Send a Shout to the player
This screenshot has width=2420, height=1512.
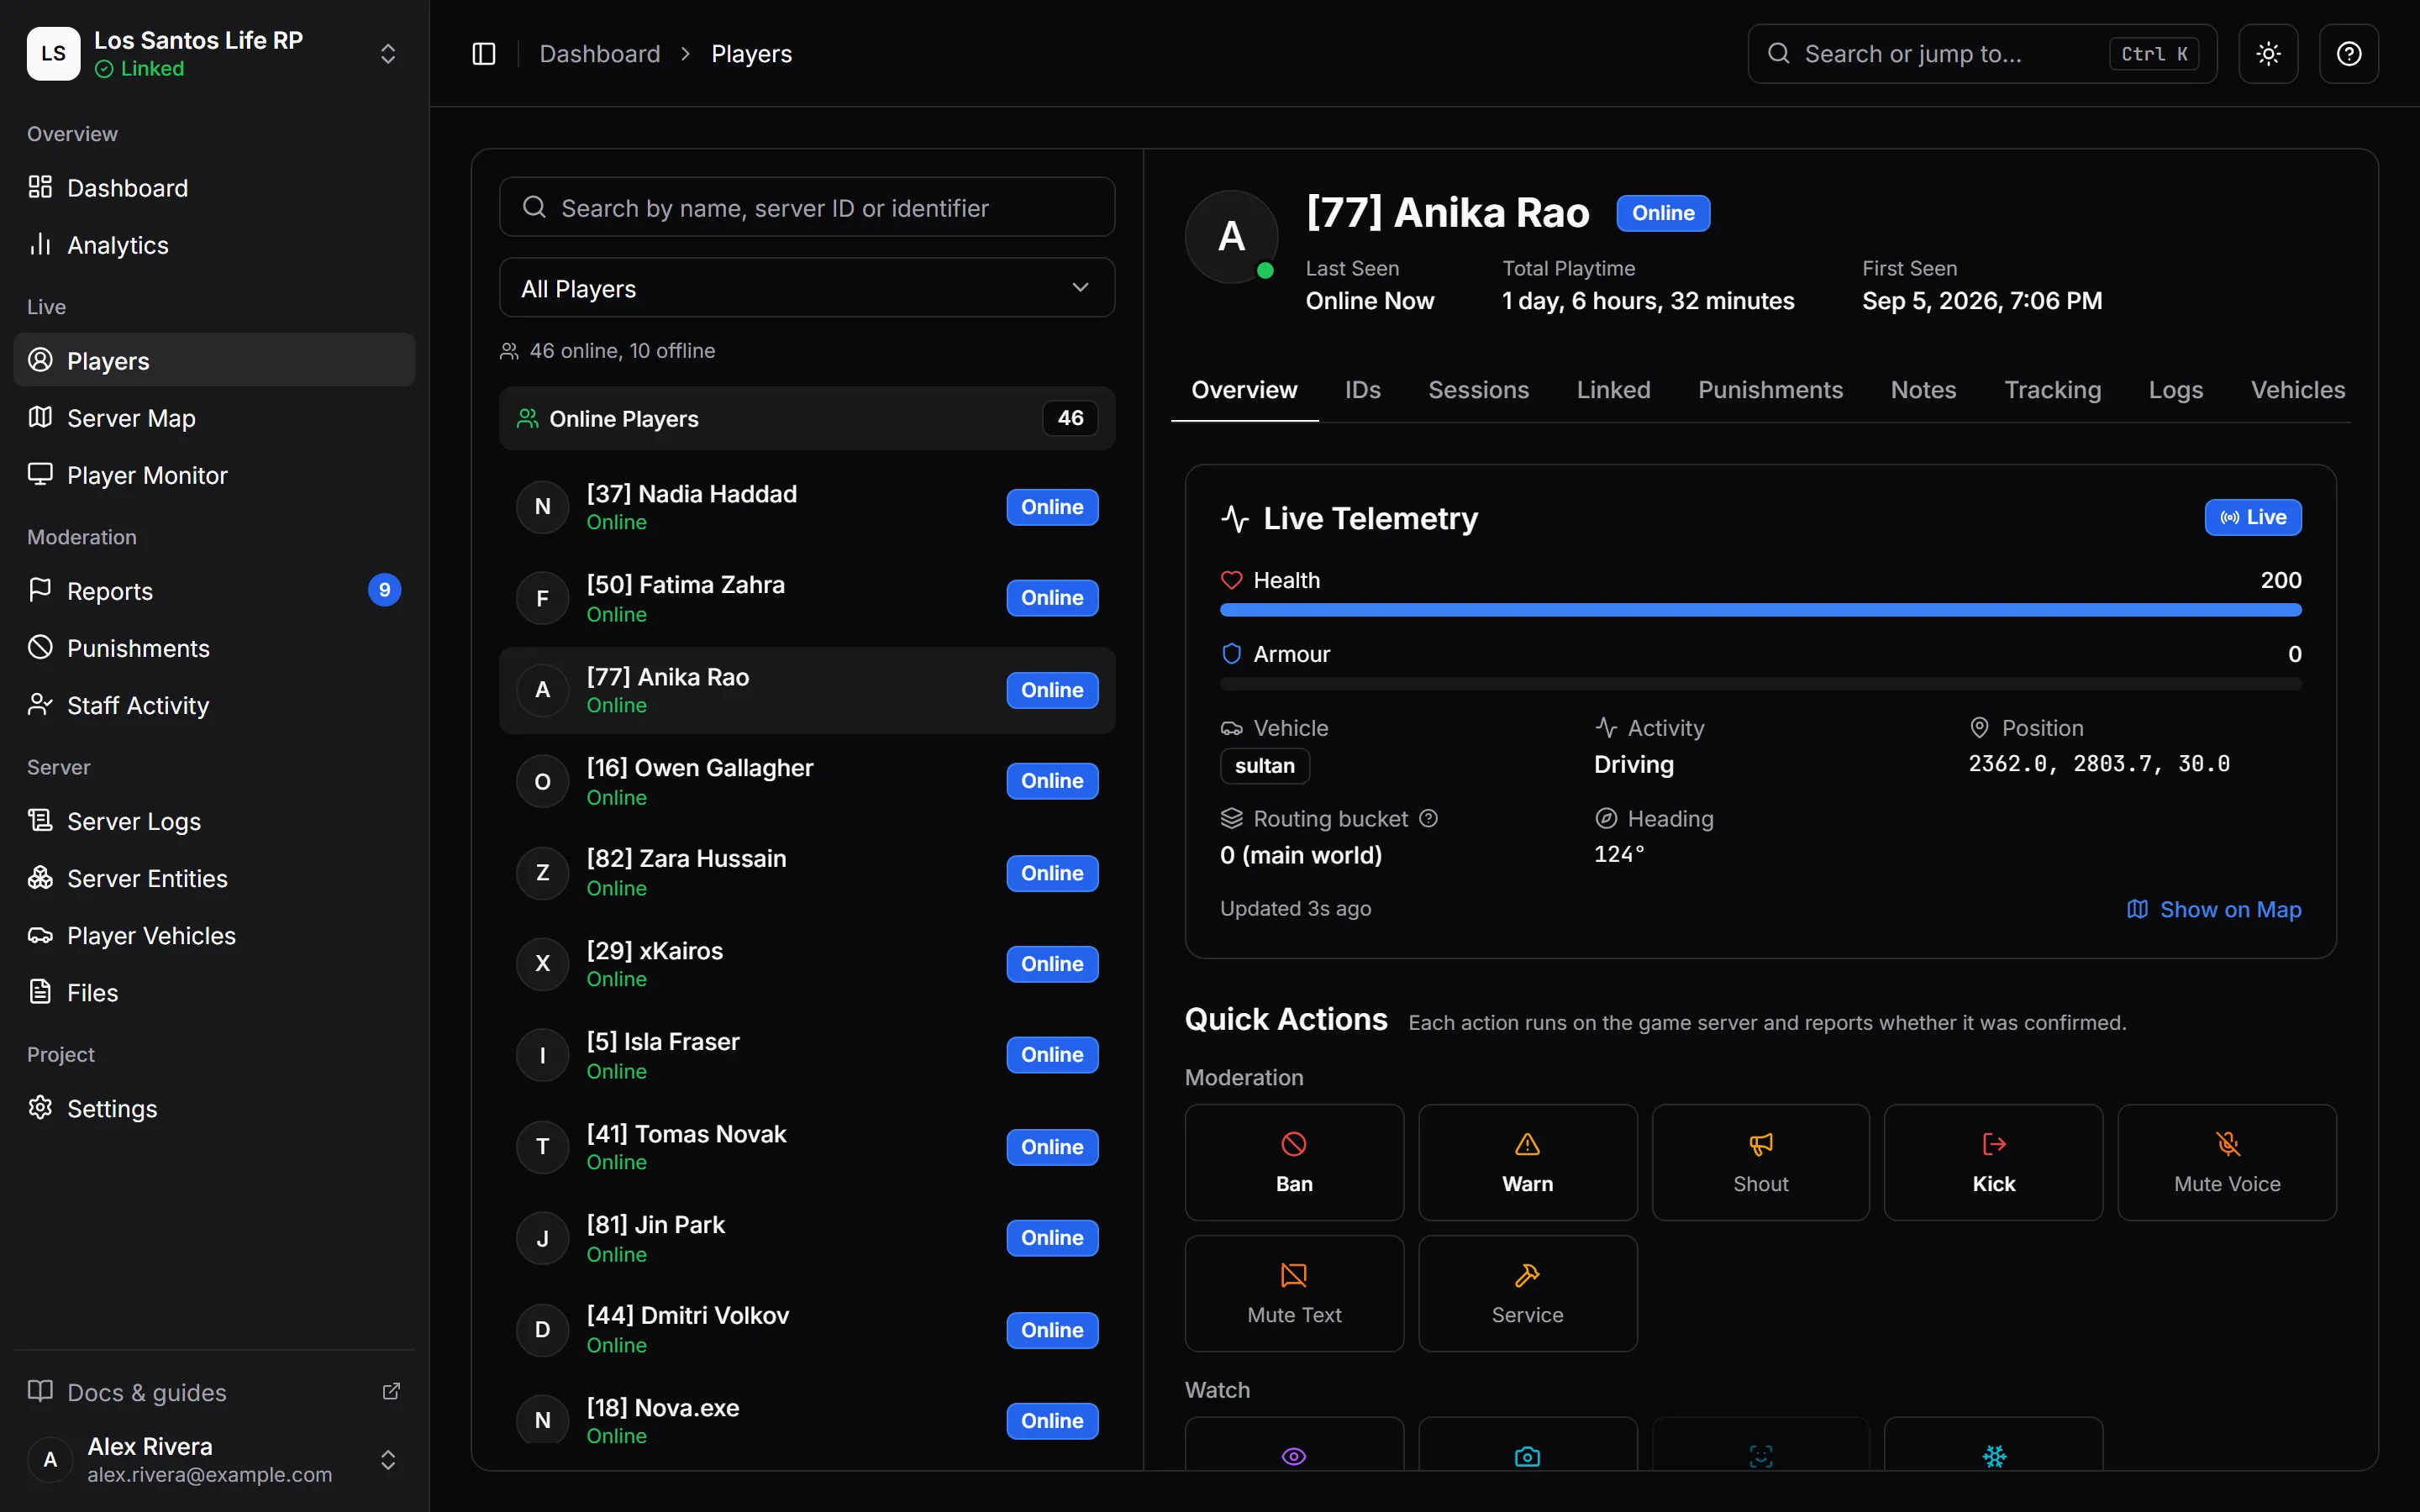coord(1760,1162)
